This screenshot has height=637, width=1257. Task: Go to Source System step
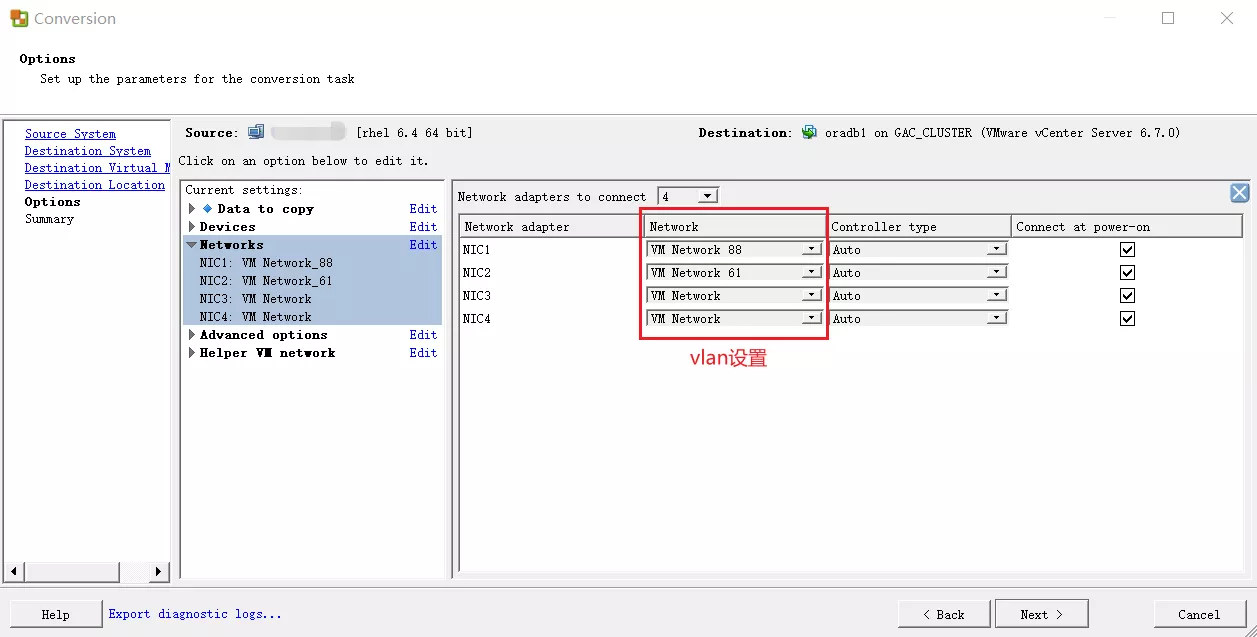point(70,134)
